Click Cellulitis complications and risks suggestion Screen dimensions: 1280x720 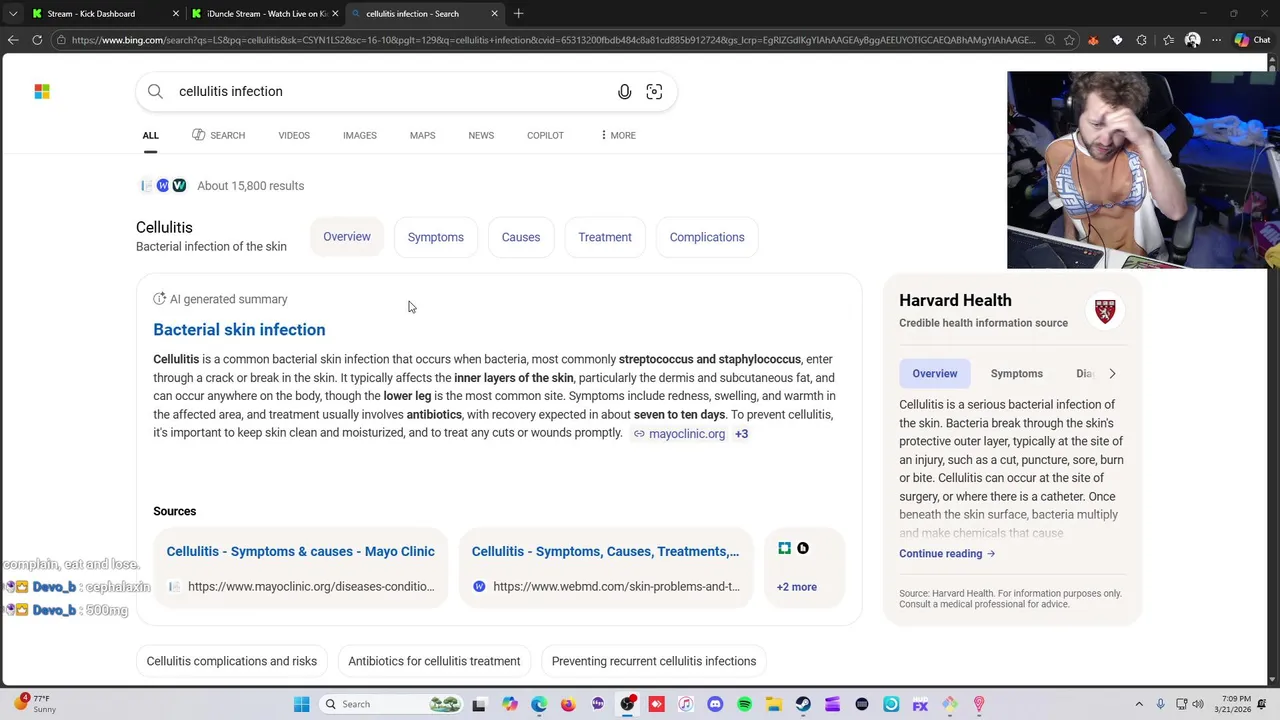click(x=232, y=661)
